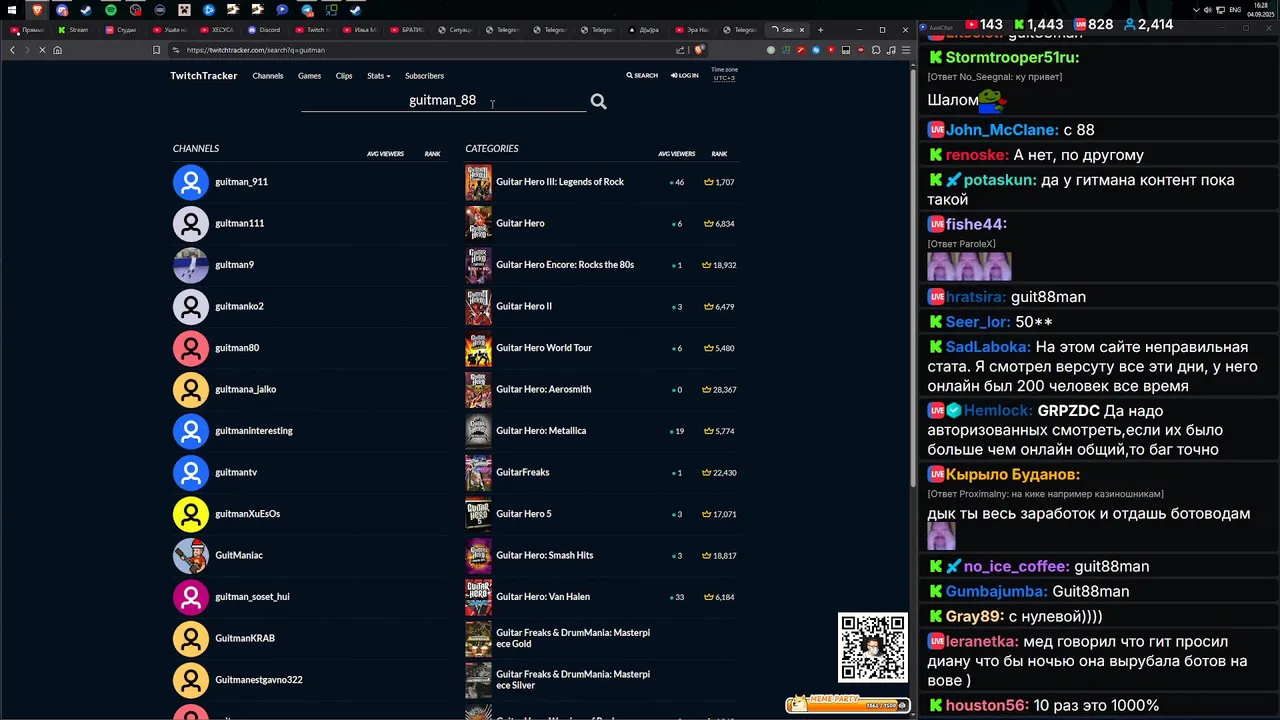Image resolution: width=1280 pixels, height=720 pixels.
Task: Click the Windows Start button
Action: pos(12,10)
